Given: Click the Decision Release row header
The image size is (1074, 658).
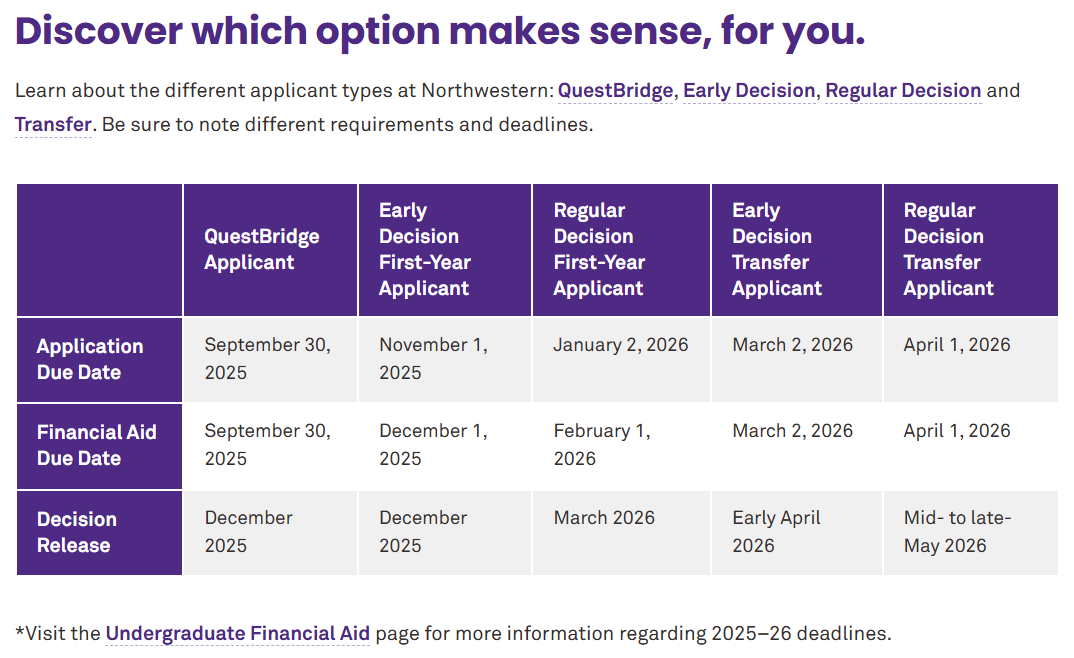Looking at the screenshot, I should (99, 532).
